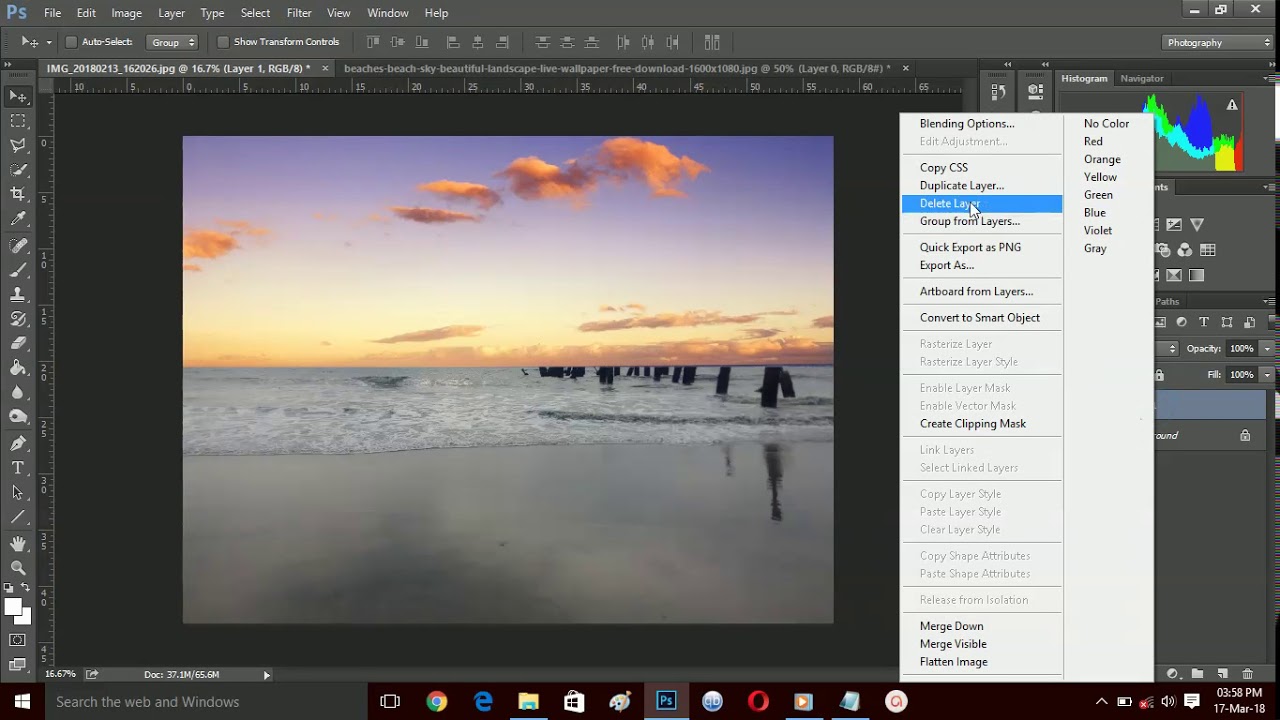Select the Blur tool
This screenshot has width=1280, height=720.
coord(18,392)
